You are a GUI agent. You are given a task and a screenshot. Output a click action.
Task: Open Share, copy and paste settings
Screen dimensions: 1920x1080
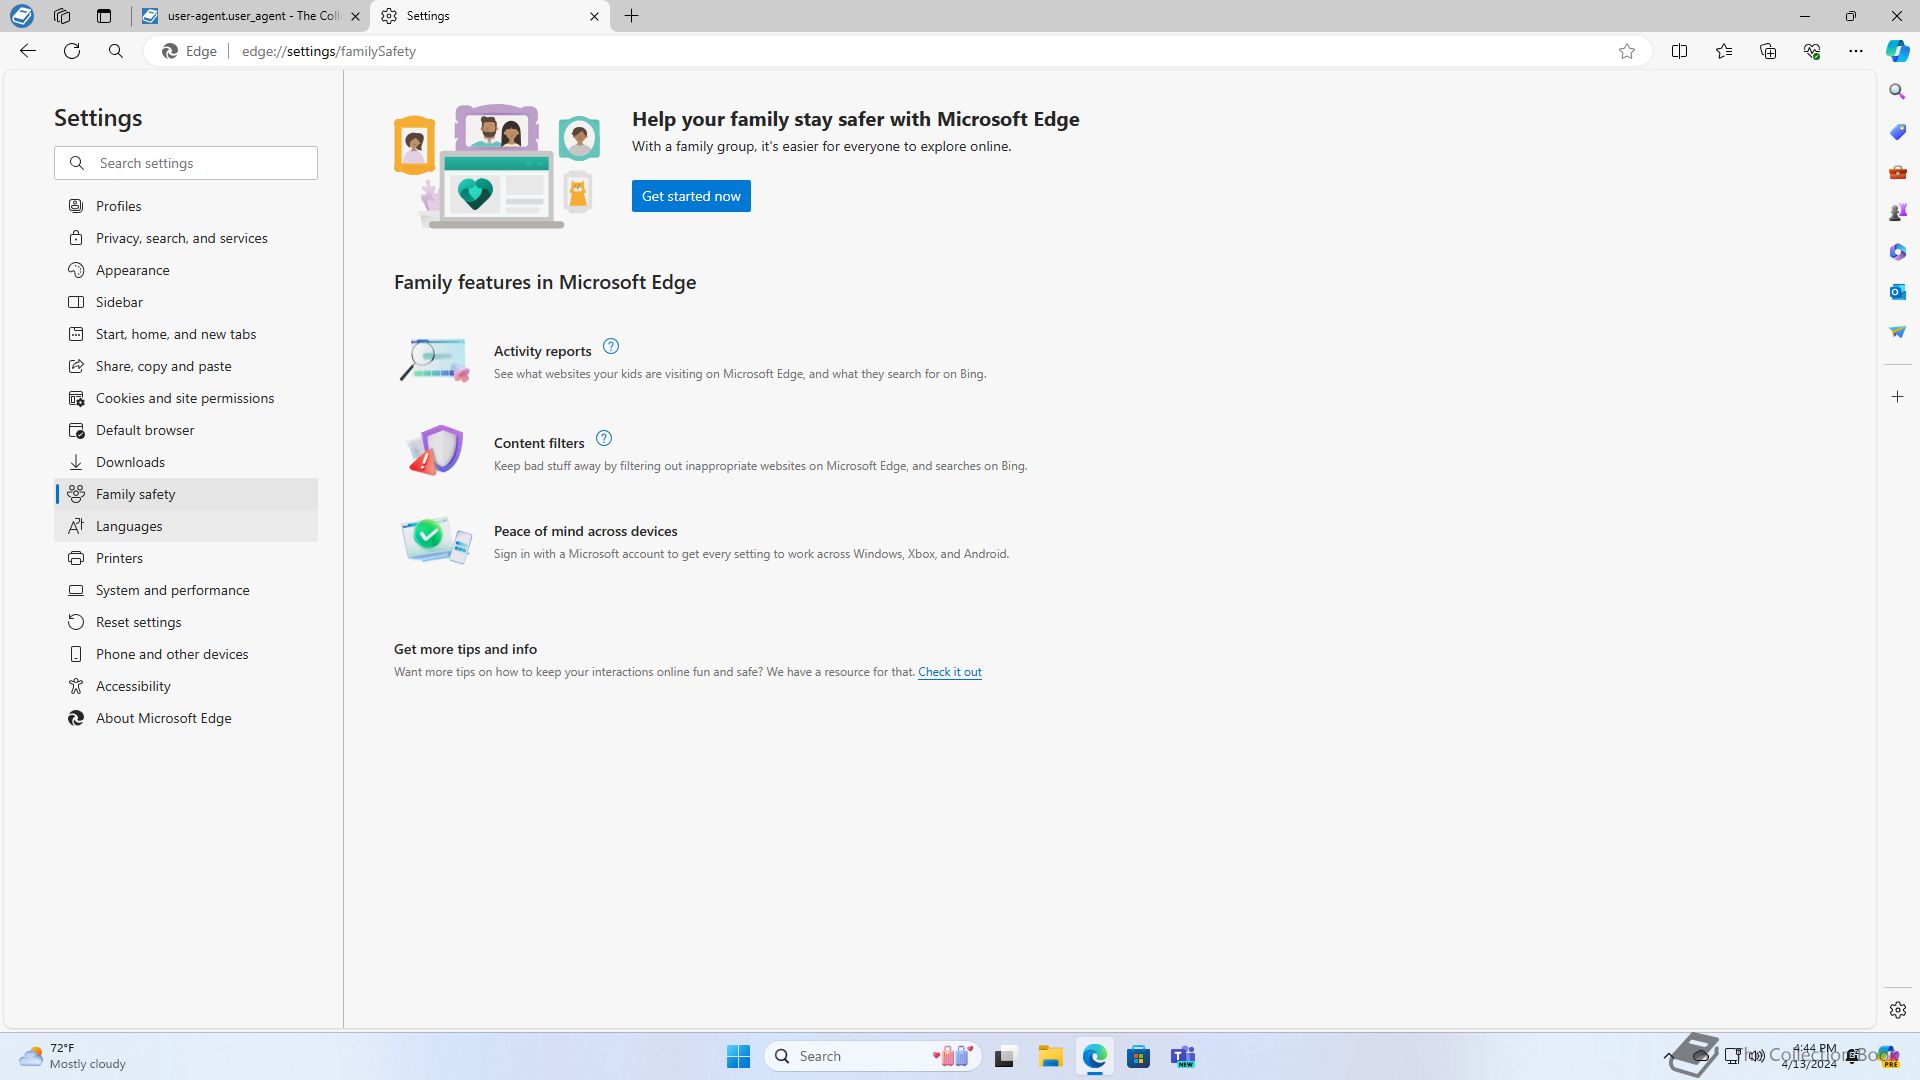pos(186,366)
